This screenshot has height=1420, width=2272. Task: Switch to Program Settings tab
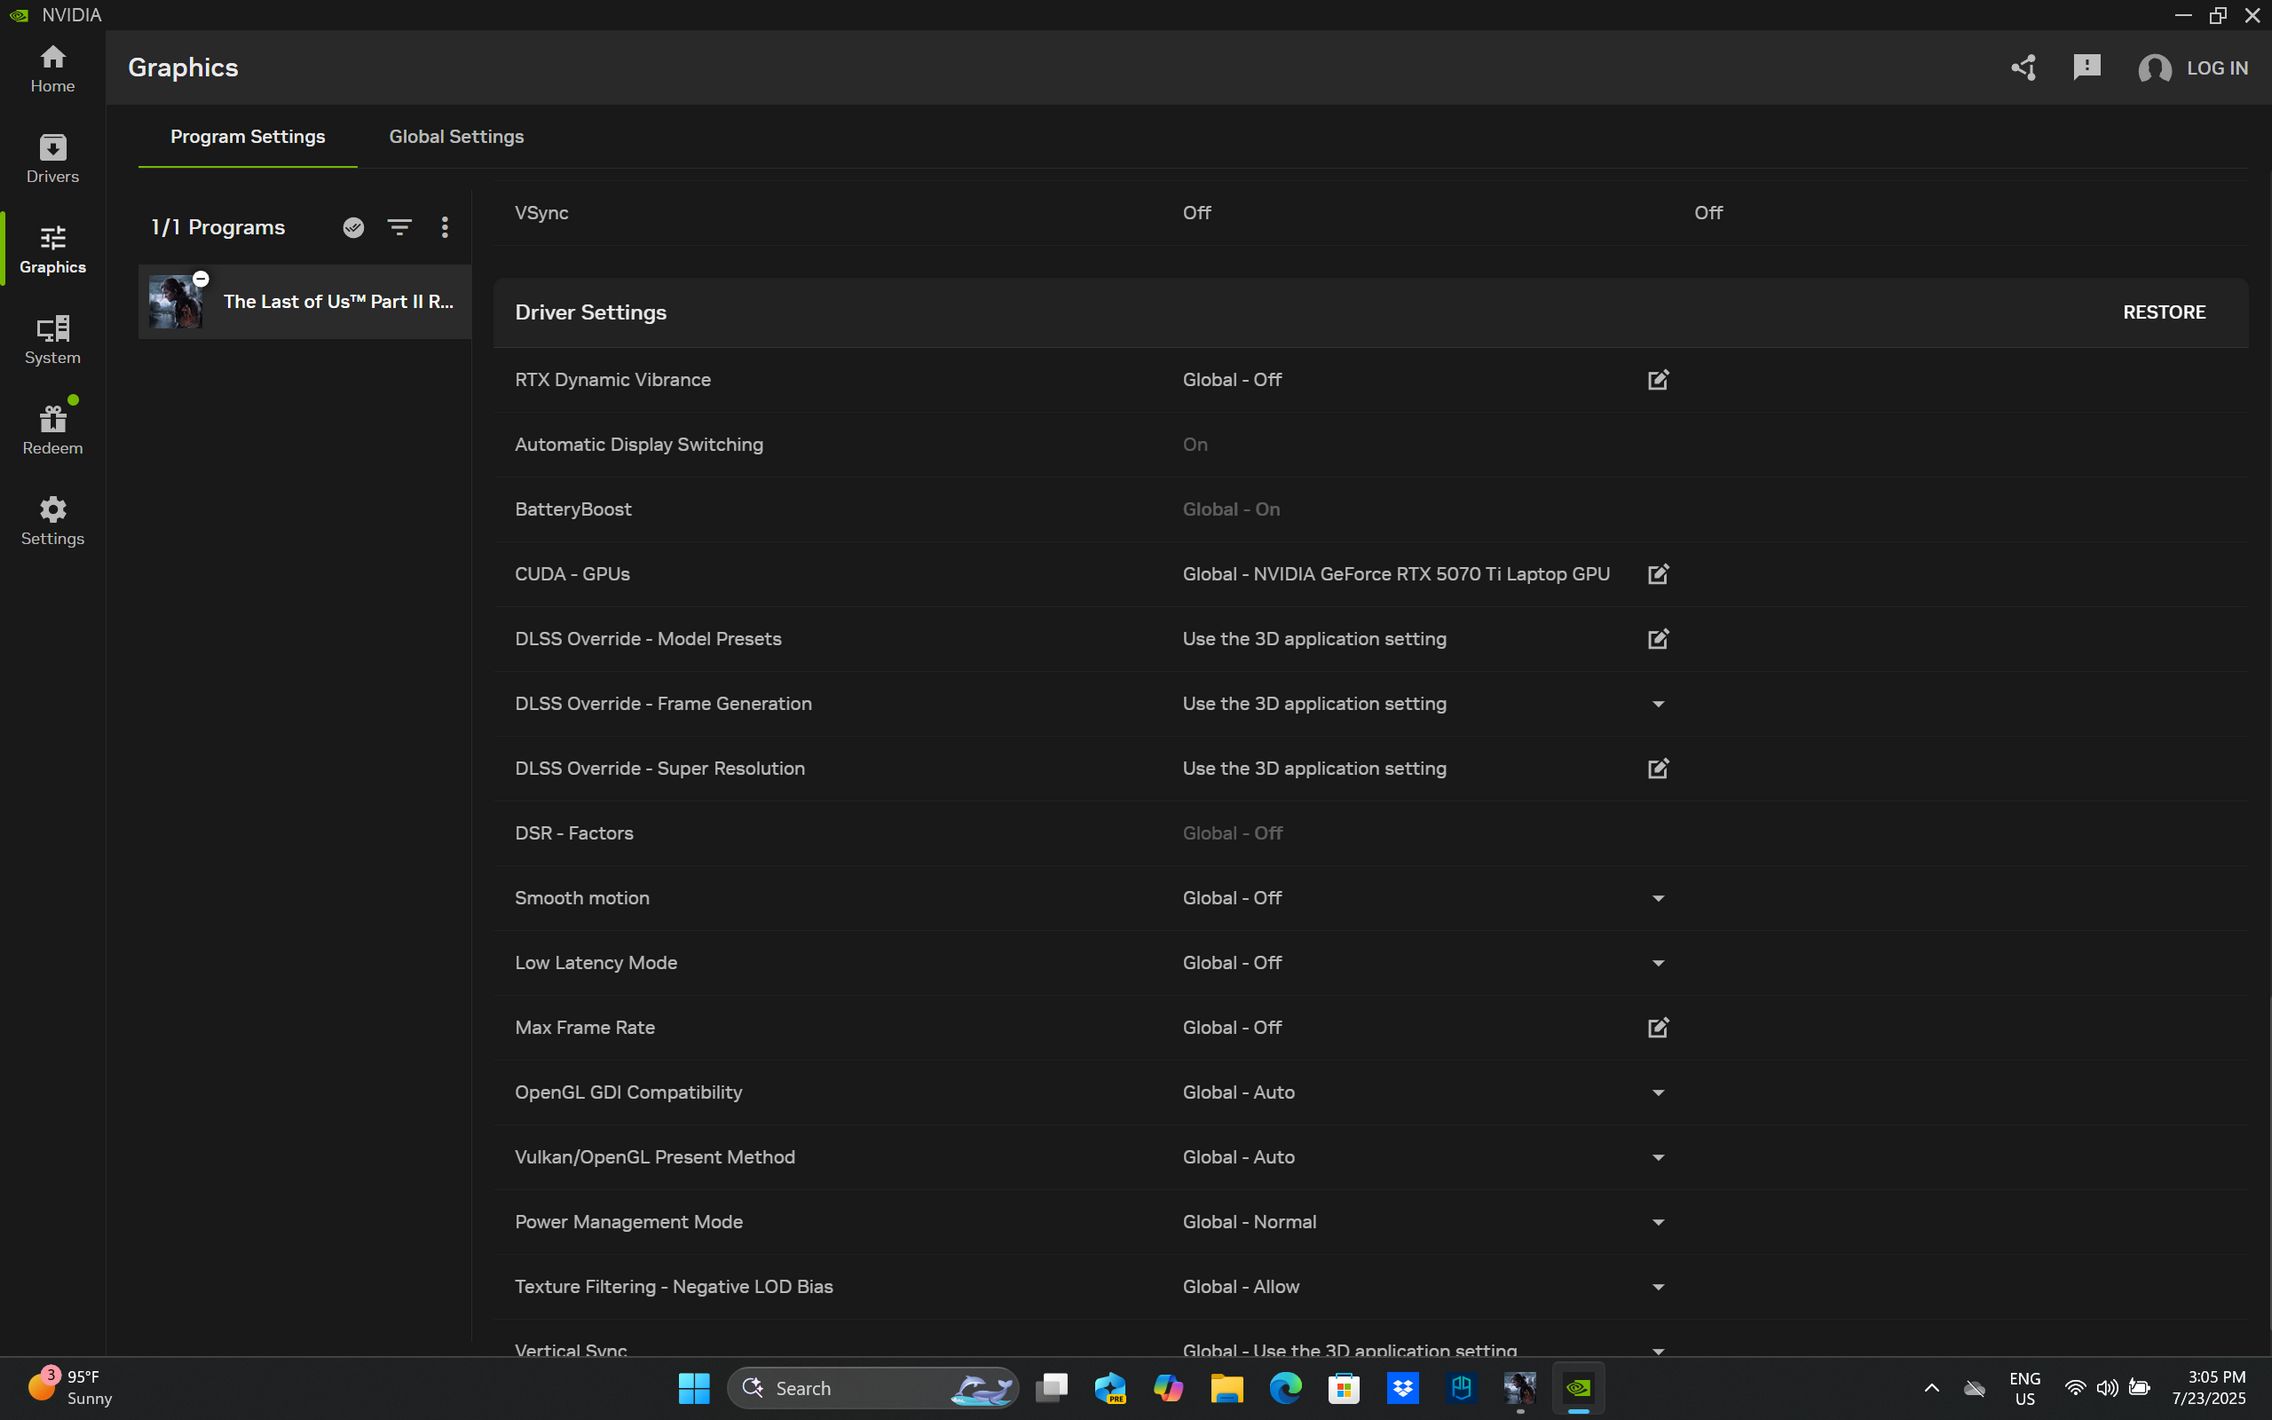tap(248, 137)
